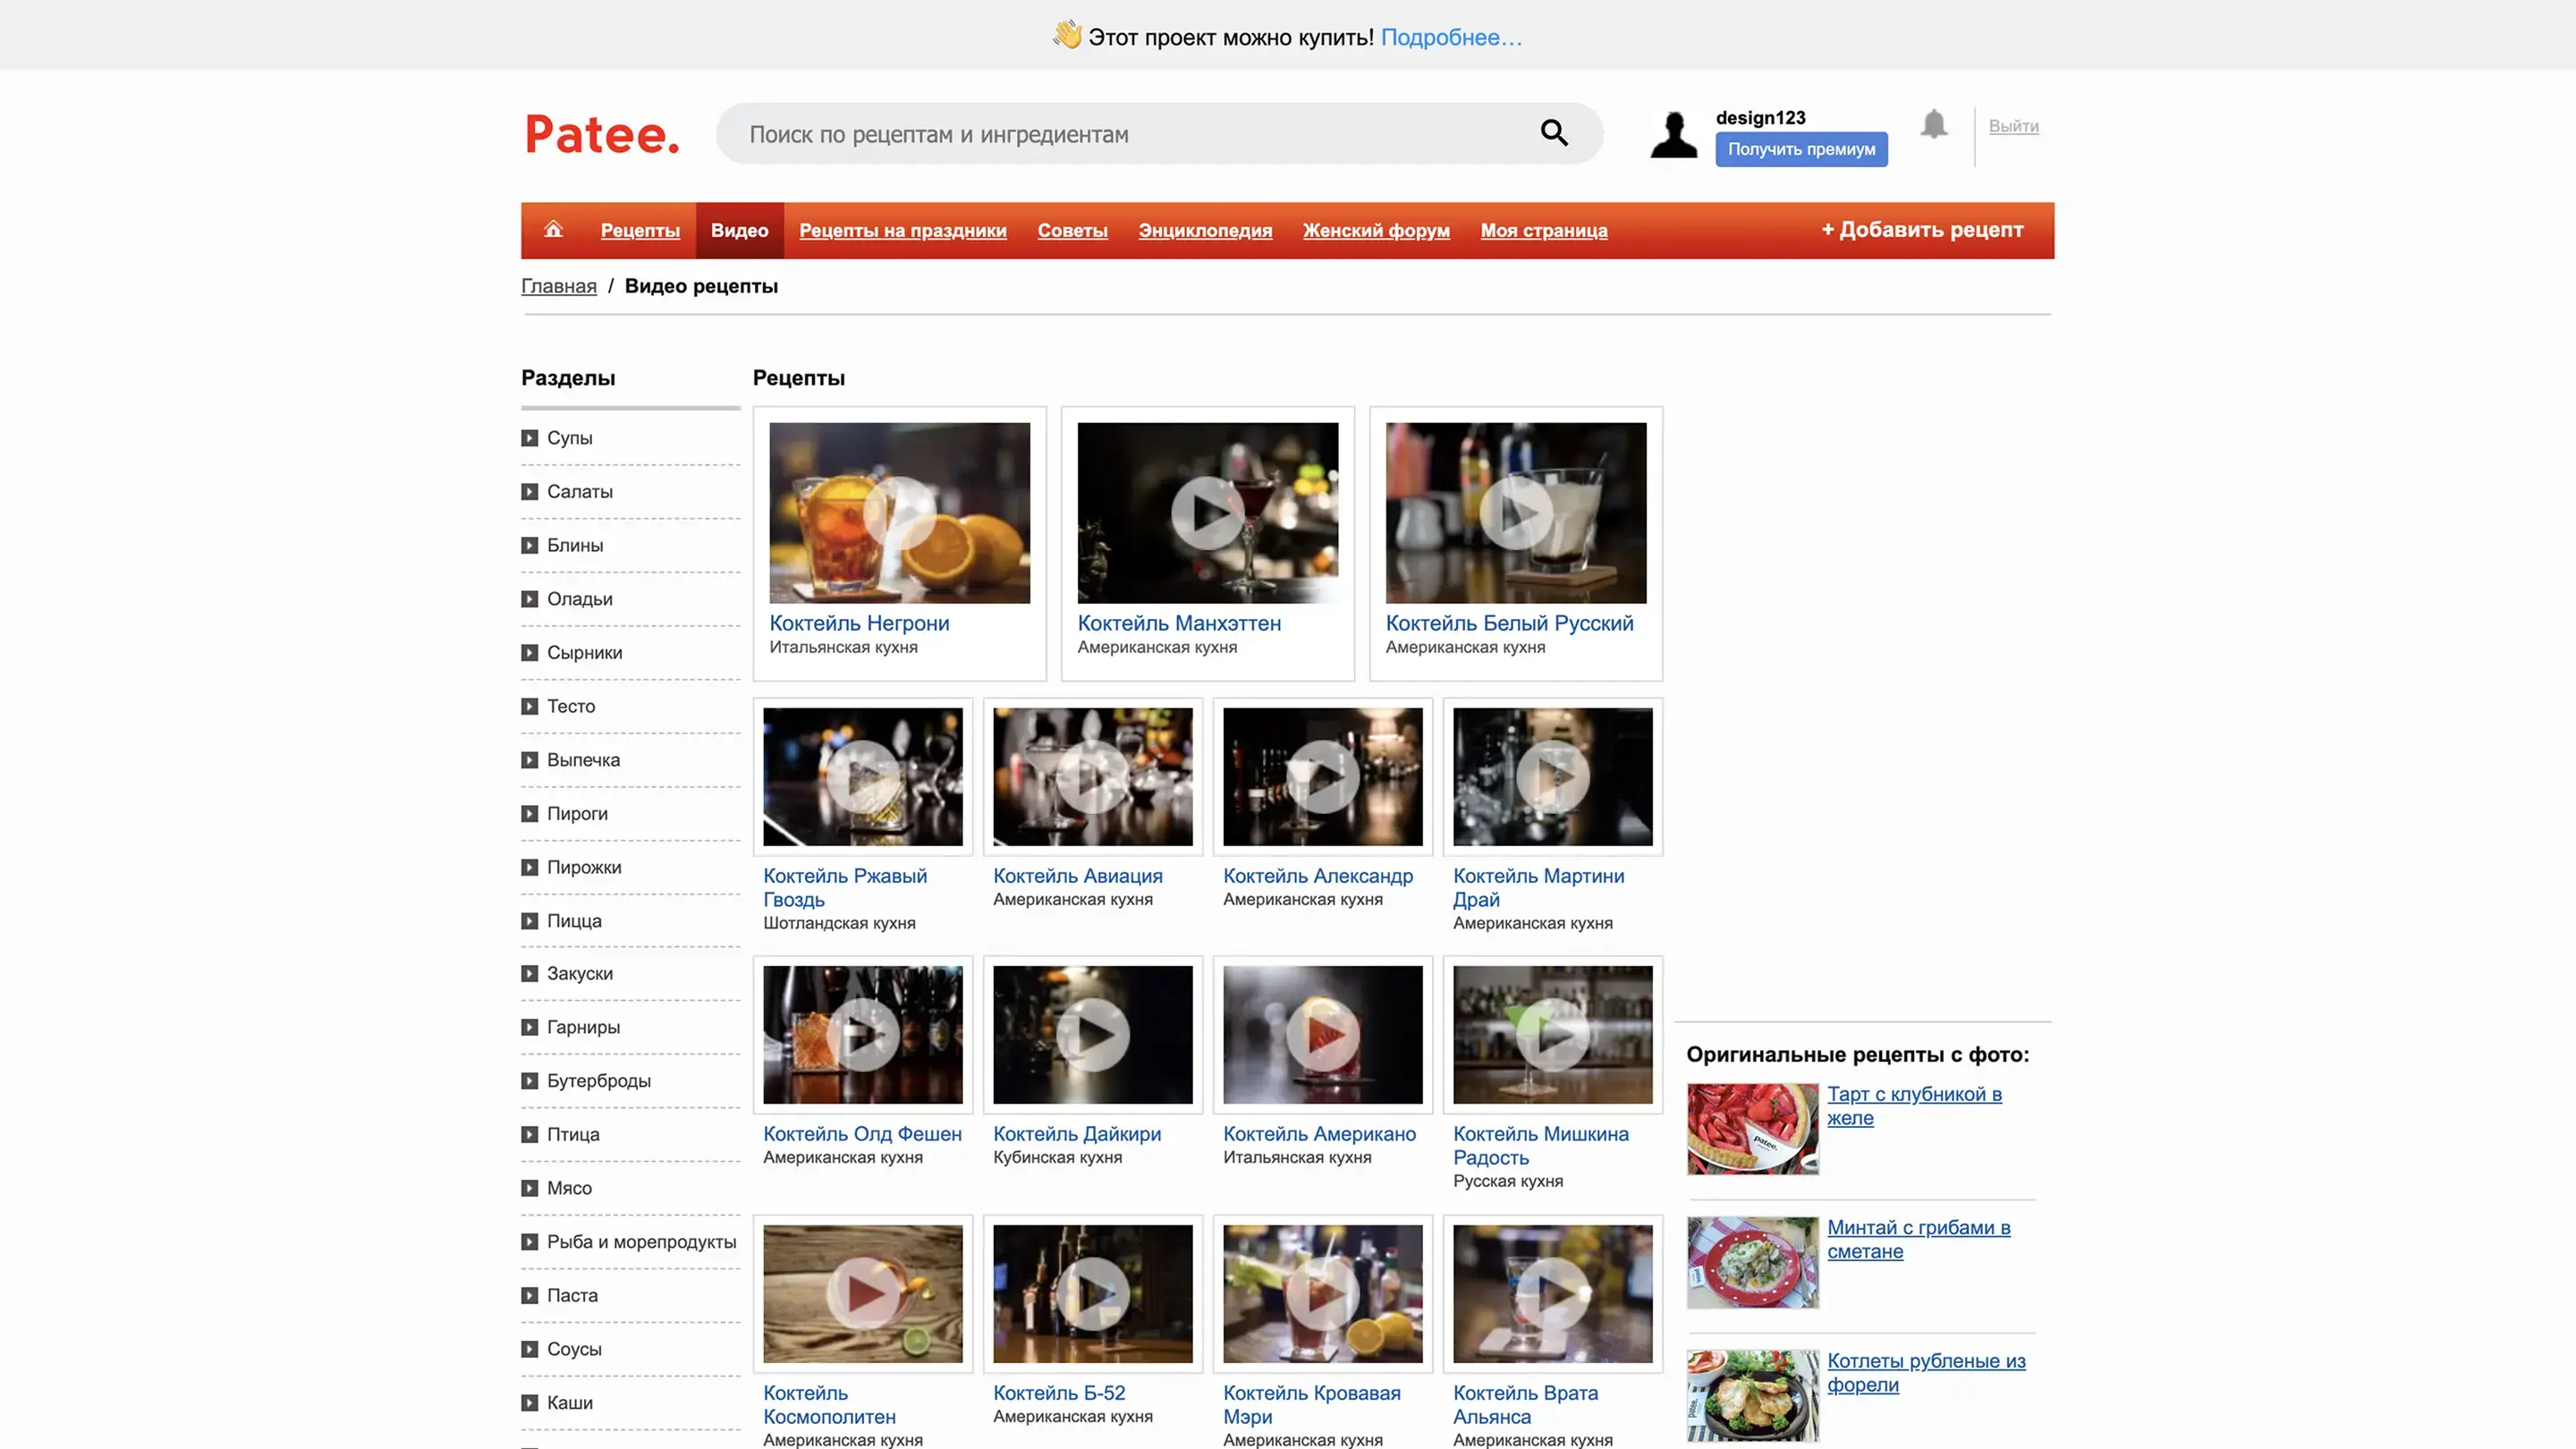Click the Выйти logout link
This screenshot has height=1449, width=2576.
pyautogui.click(x=2013, y=126)
